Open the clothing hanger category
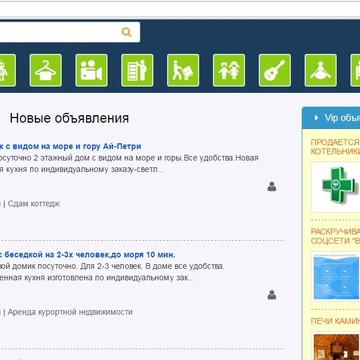 pos(45,70)
